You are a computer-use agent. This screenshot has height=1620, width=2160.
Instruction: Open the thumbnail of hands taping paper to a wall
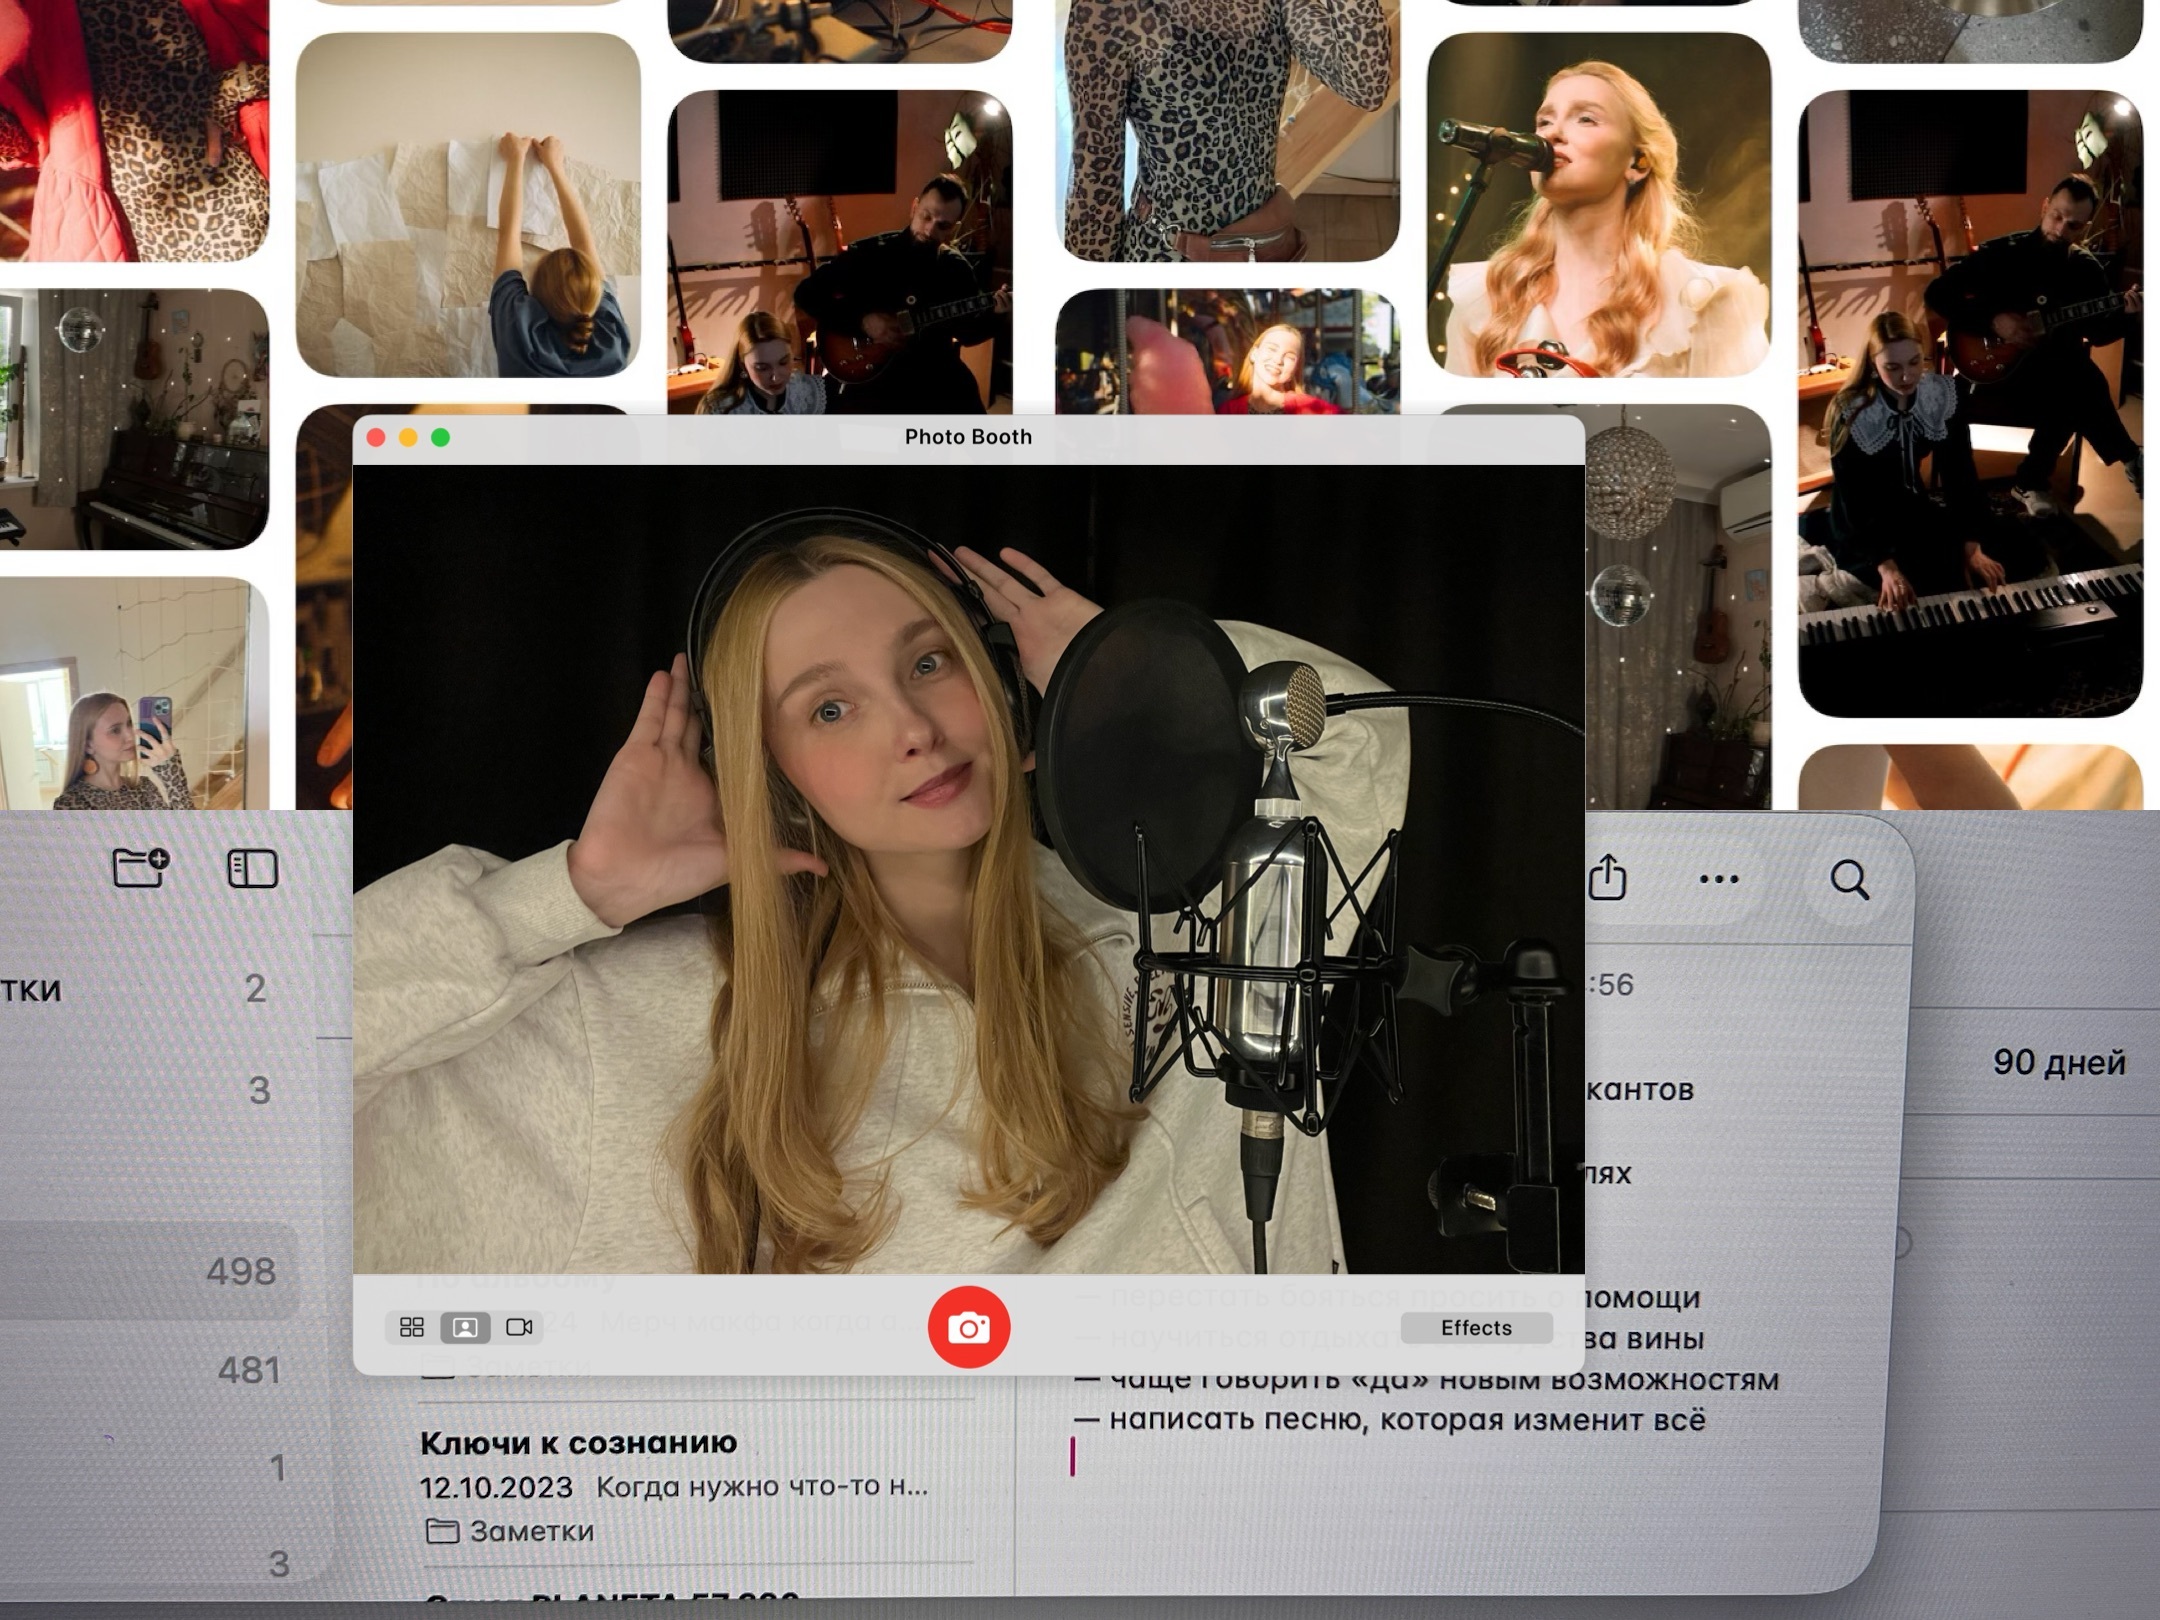(468, 205)
